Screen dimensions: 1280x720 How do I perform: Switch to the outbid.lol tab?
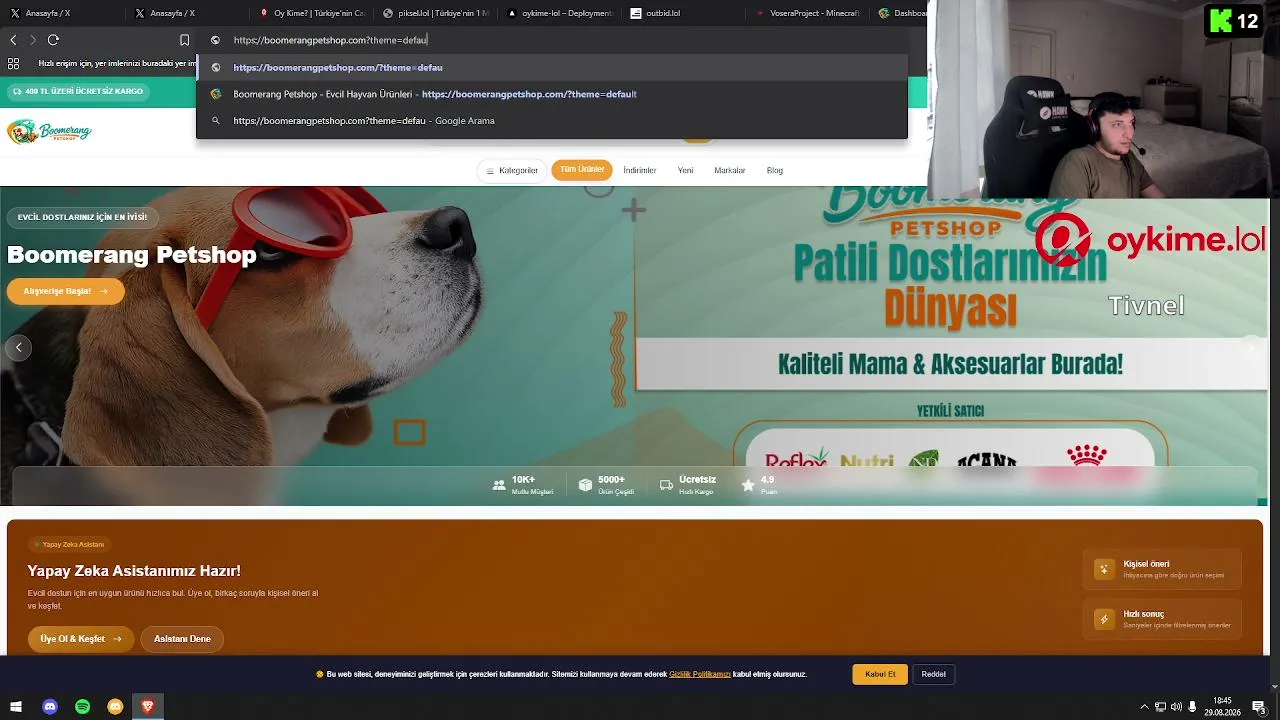click(x=685, y=13)
